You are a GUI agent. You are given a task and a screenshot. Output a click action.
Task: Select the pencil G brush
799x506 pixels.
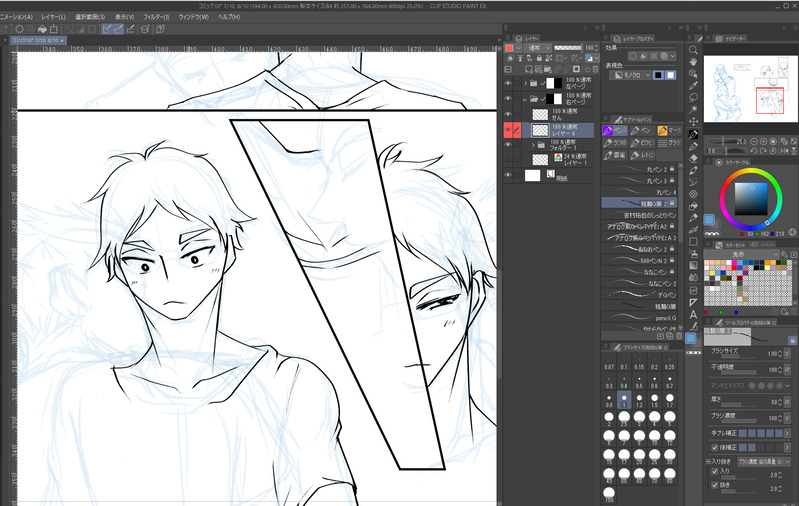point(640,317)
